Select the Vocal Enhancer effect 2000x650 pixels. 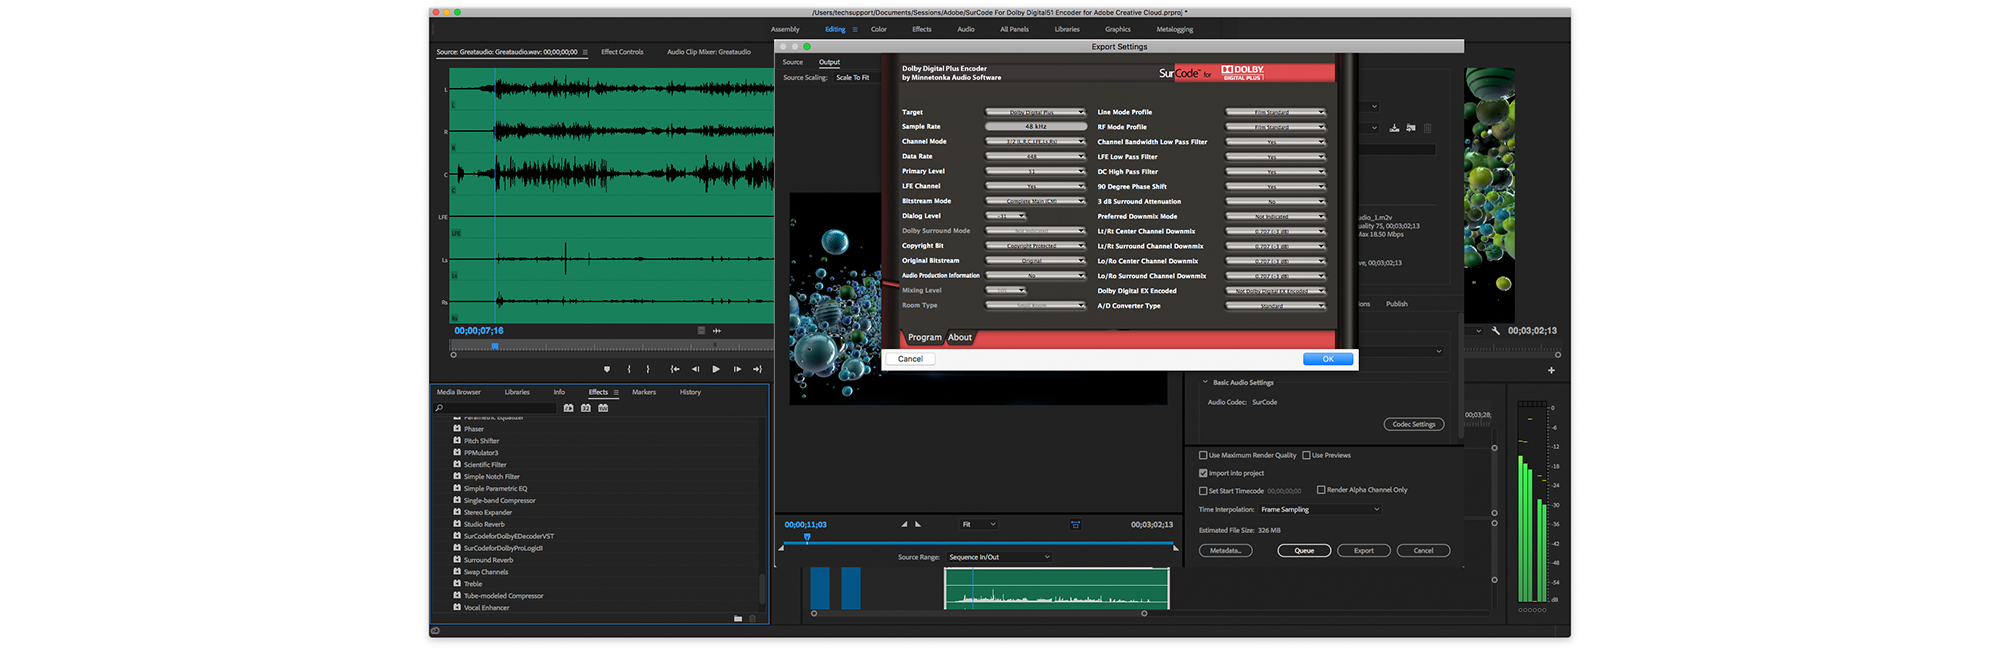[x=486, y=608]
